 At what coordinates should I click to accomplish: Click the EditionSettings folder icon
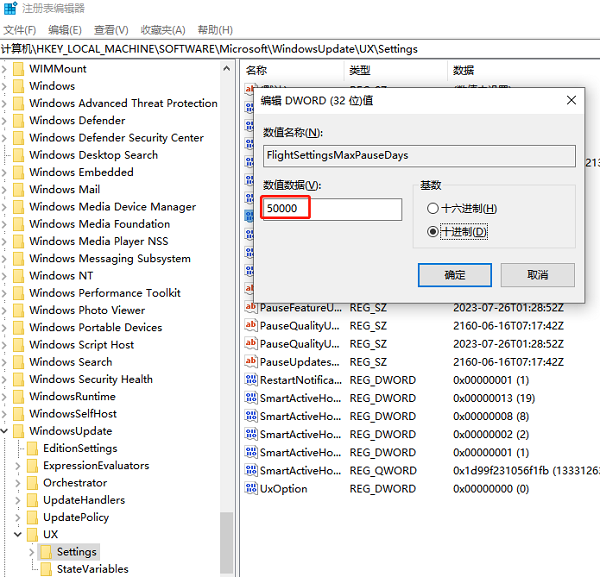pyautogui.click(x=33, y=448)
